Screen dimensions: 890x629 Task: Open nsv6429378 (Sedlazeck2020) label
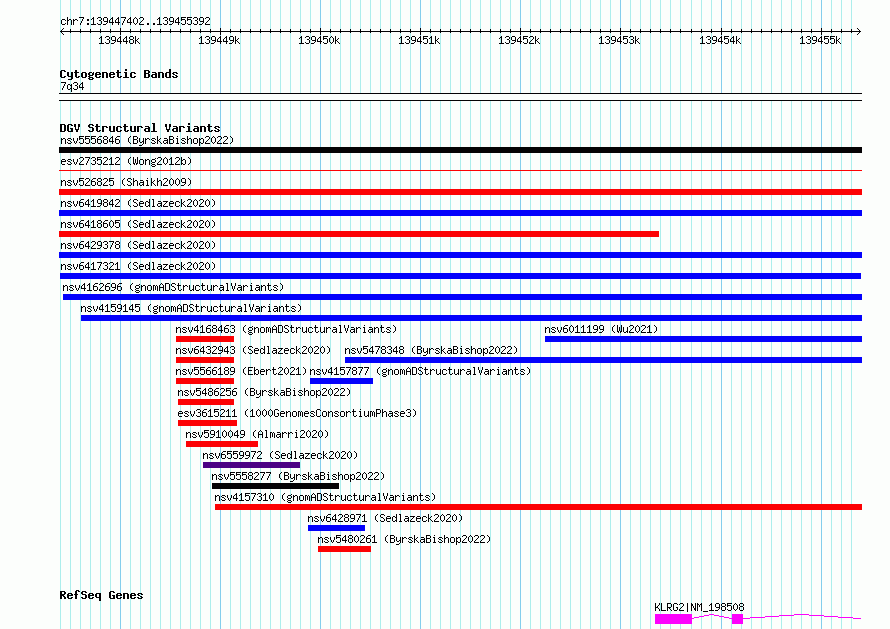(138, 245)
